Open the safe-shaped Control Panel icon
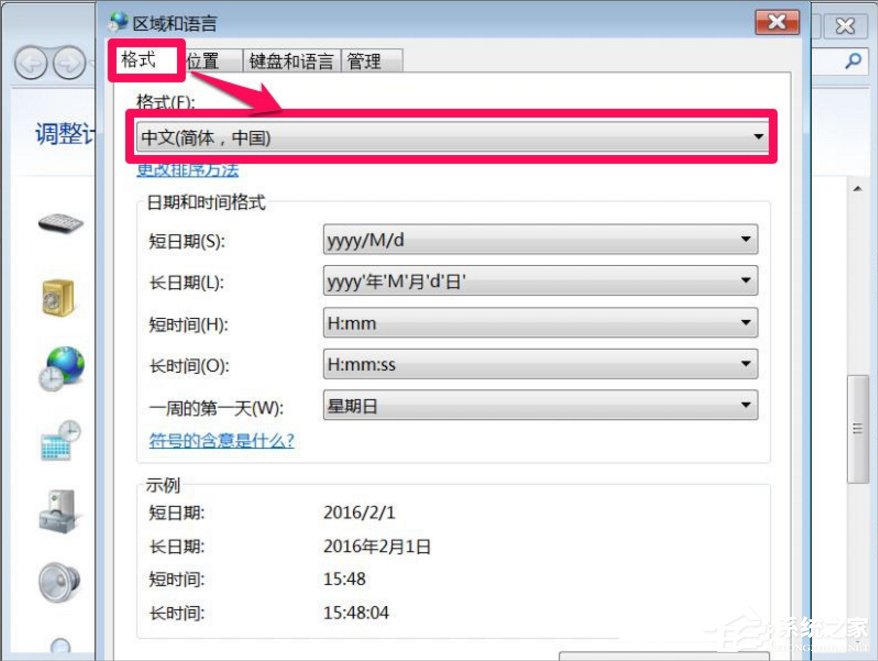Screen dimensions: 878x661 point(57,295)
